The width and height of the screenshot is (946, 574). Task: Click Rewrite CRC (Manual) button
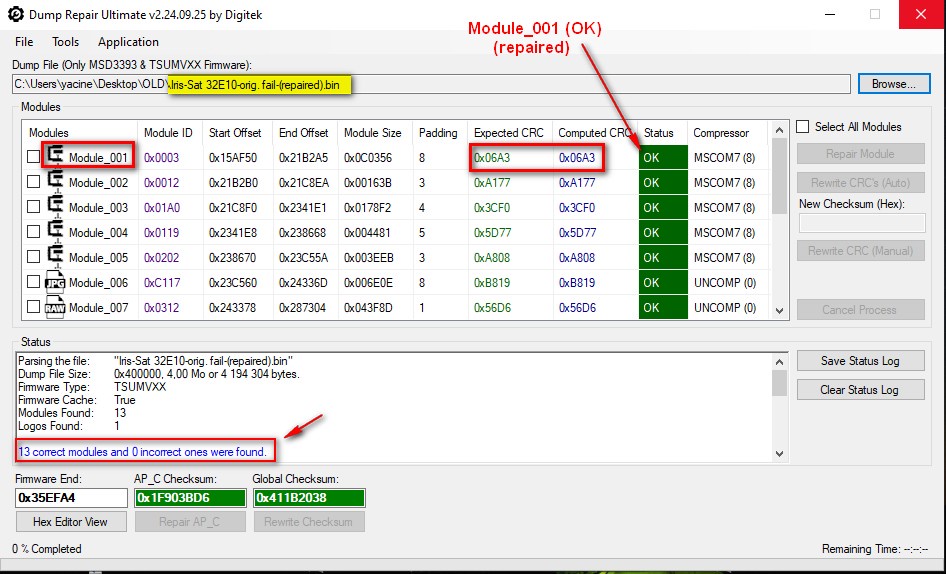[860, 250]
